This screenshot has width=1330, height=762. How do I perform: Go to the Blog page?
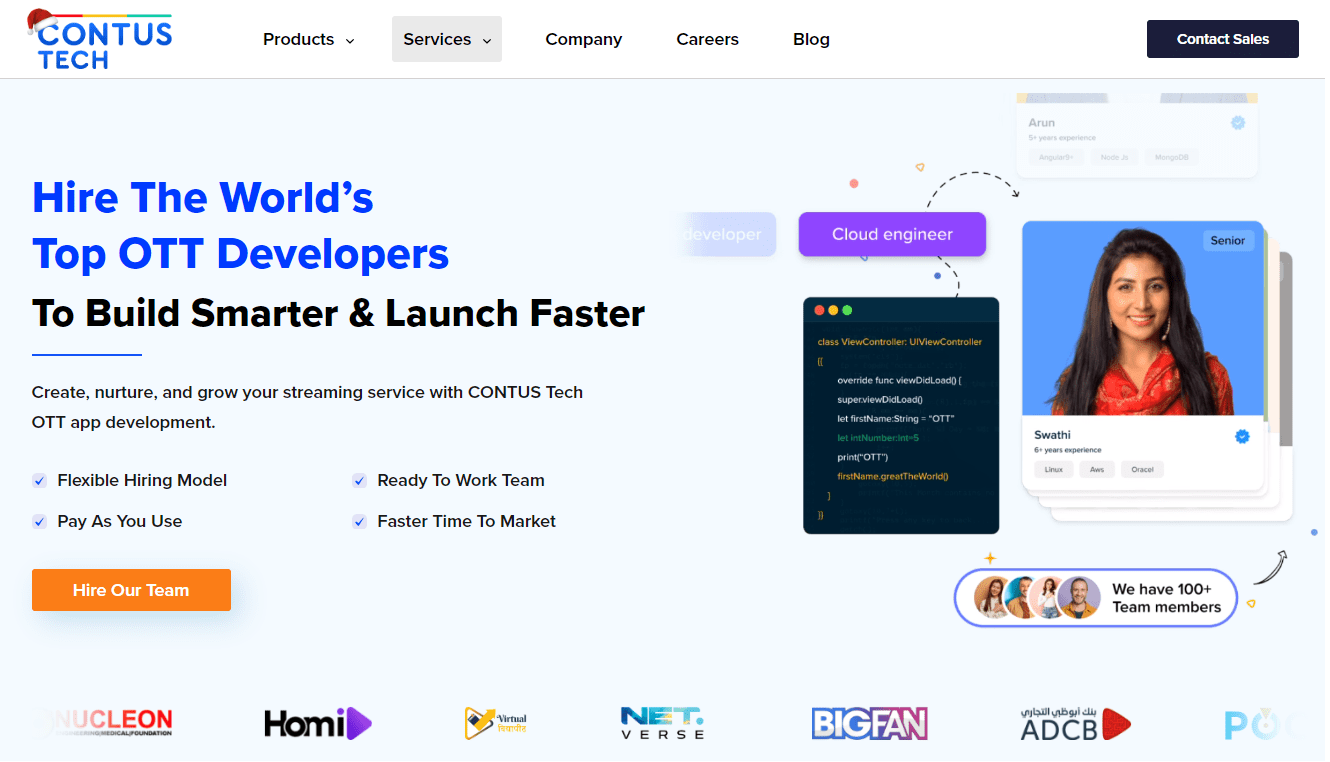coord(811,39)
